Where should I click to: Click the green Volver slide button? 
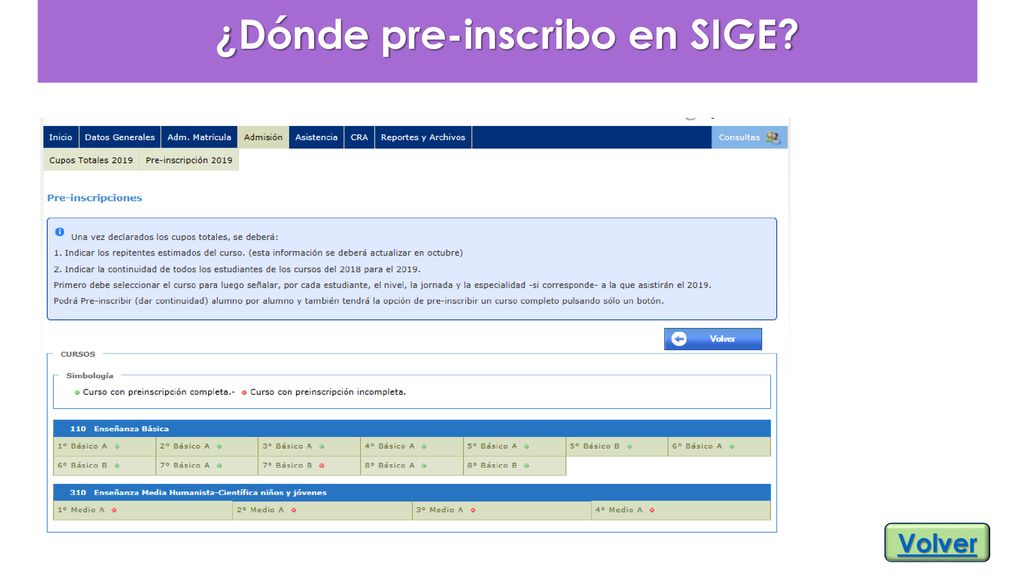pos(937,543)
